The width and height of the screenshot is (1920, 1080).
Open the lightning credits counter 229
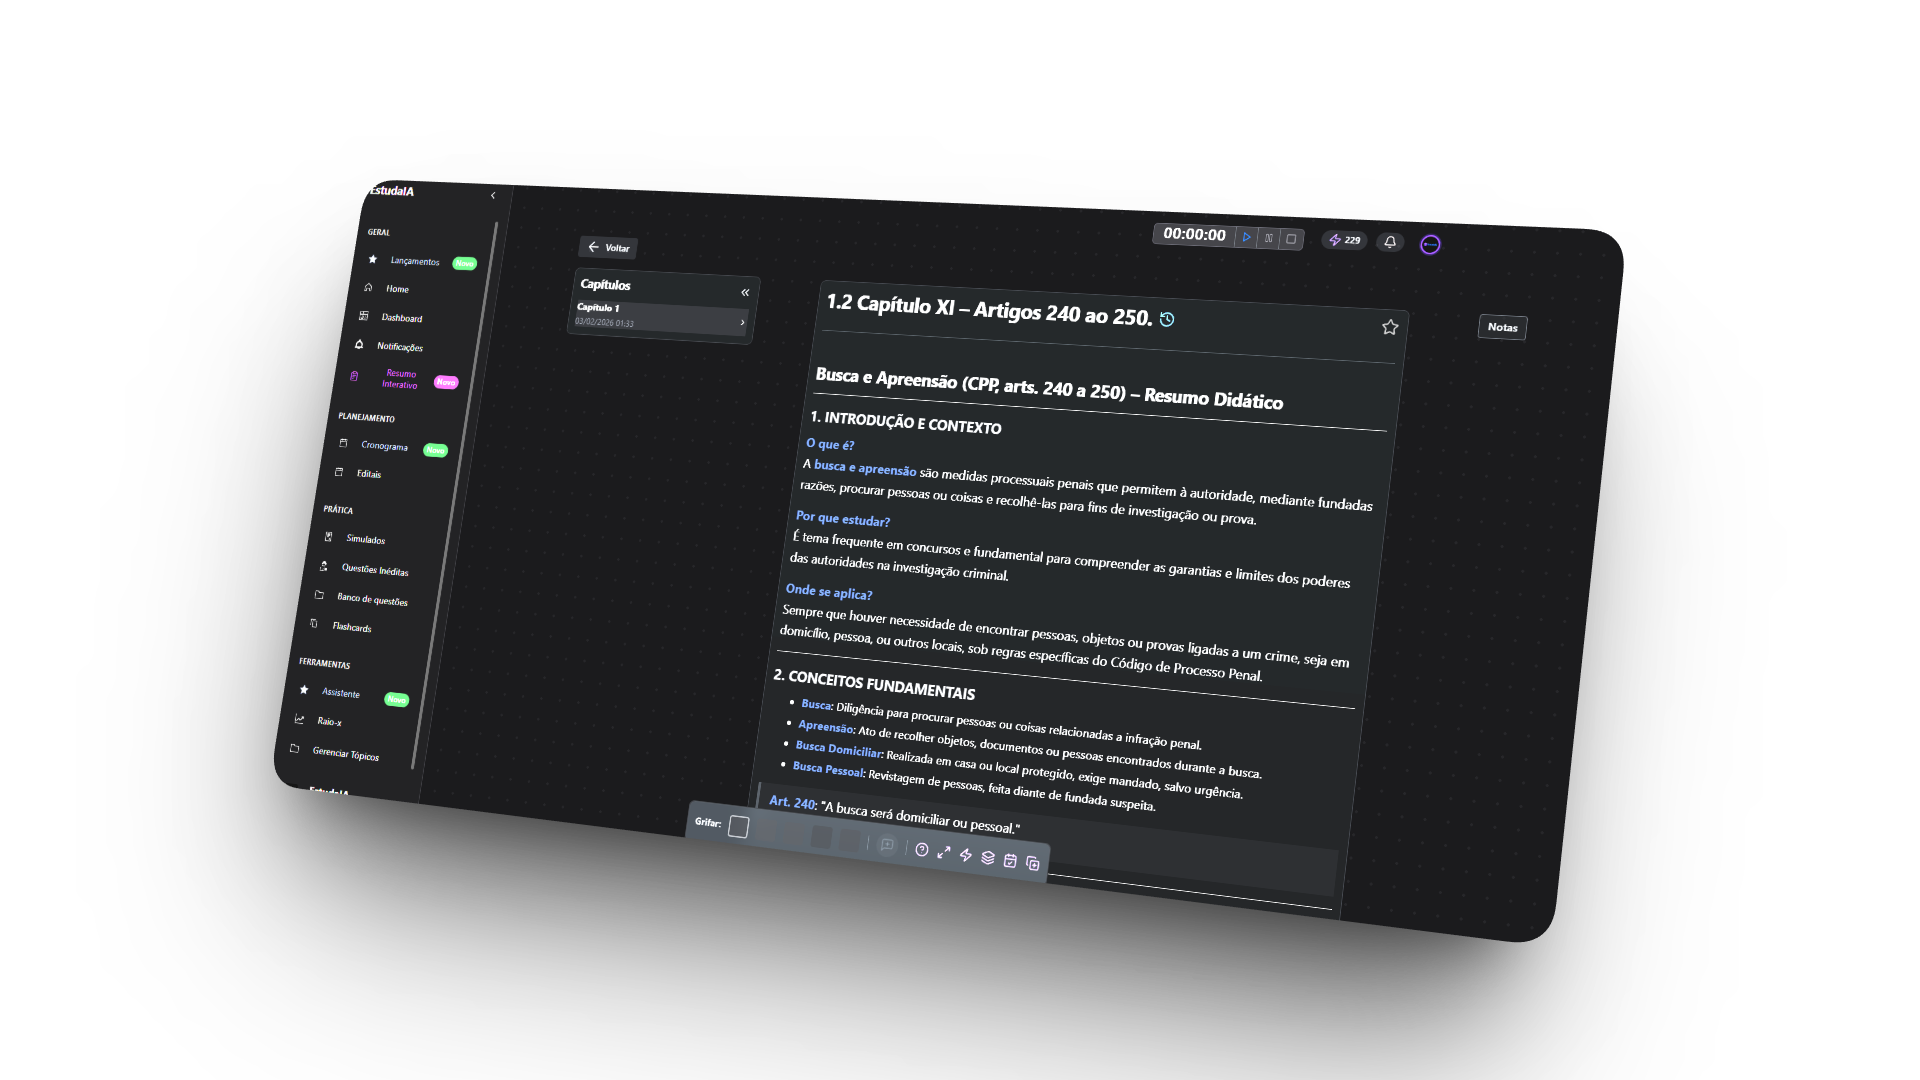click(1344, 240)
